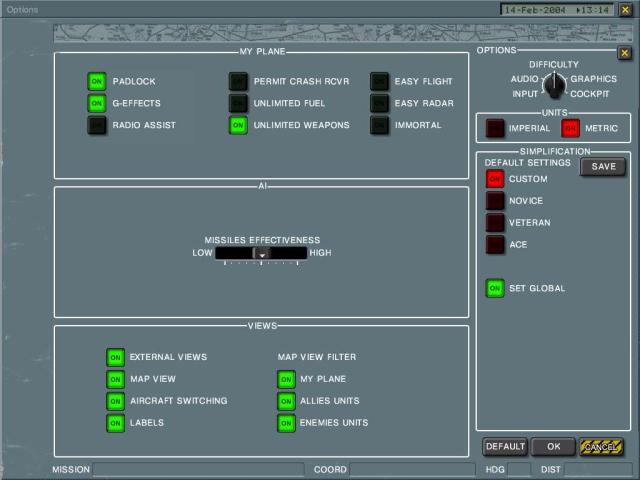Toggle the Padlock option off
Viewport: 640px width, 480px height.
97,81
